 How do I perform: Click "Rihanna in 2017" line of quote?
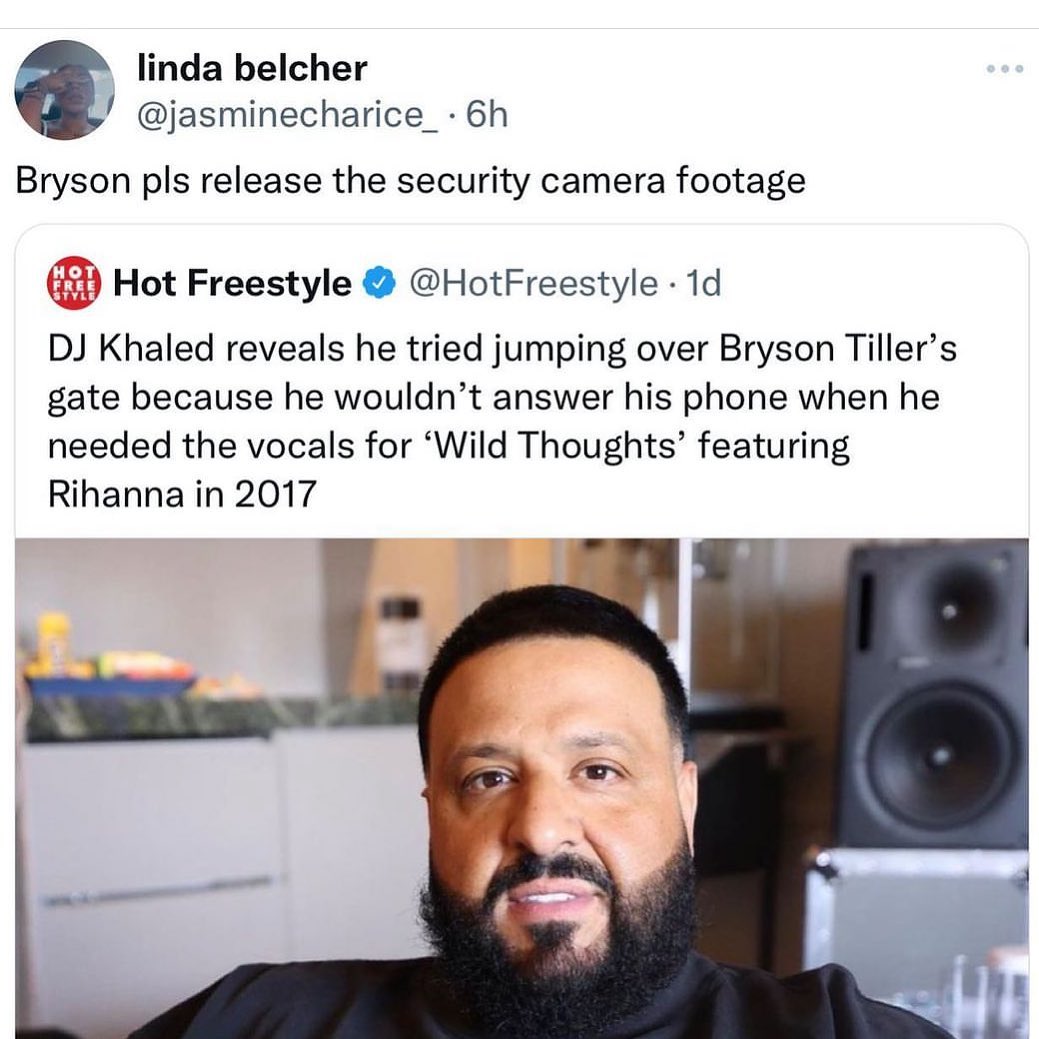pyautogui.click(x=182, y=494)
